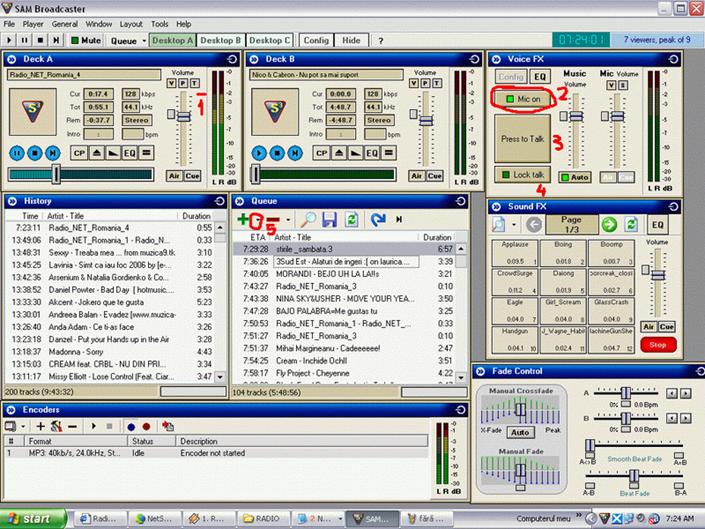Click the green plus icon in Queue
The image size is (705, 529).
(243, 219)
